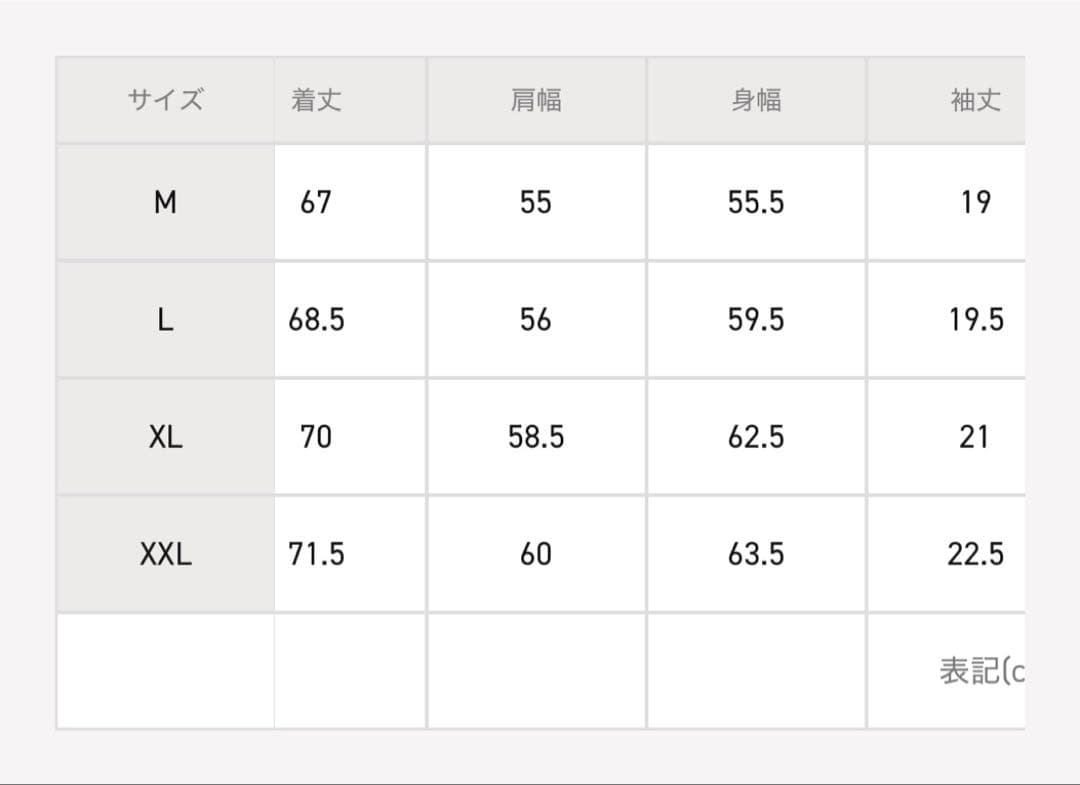
Task: Click the XXL size row label
Action: (x=165, y=554)
